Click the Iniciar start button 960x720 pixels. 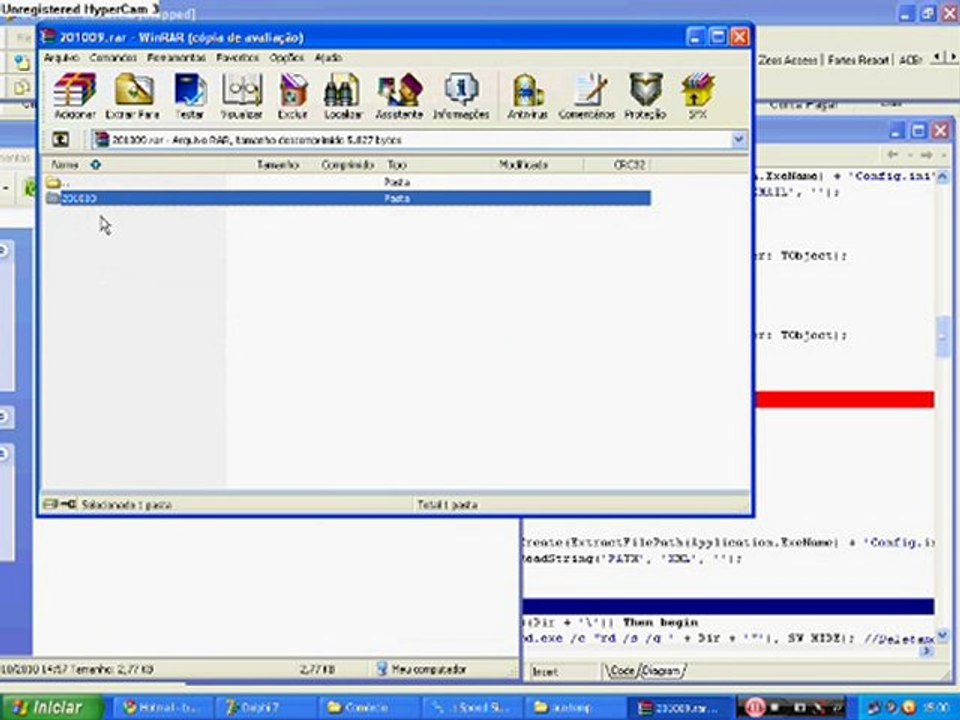pyautogui.click(x=51, y=708)
